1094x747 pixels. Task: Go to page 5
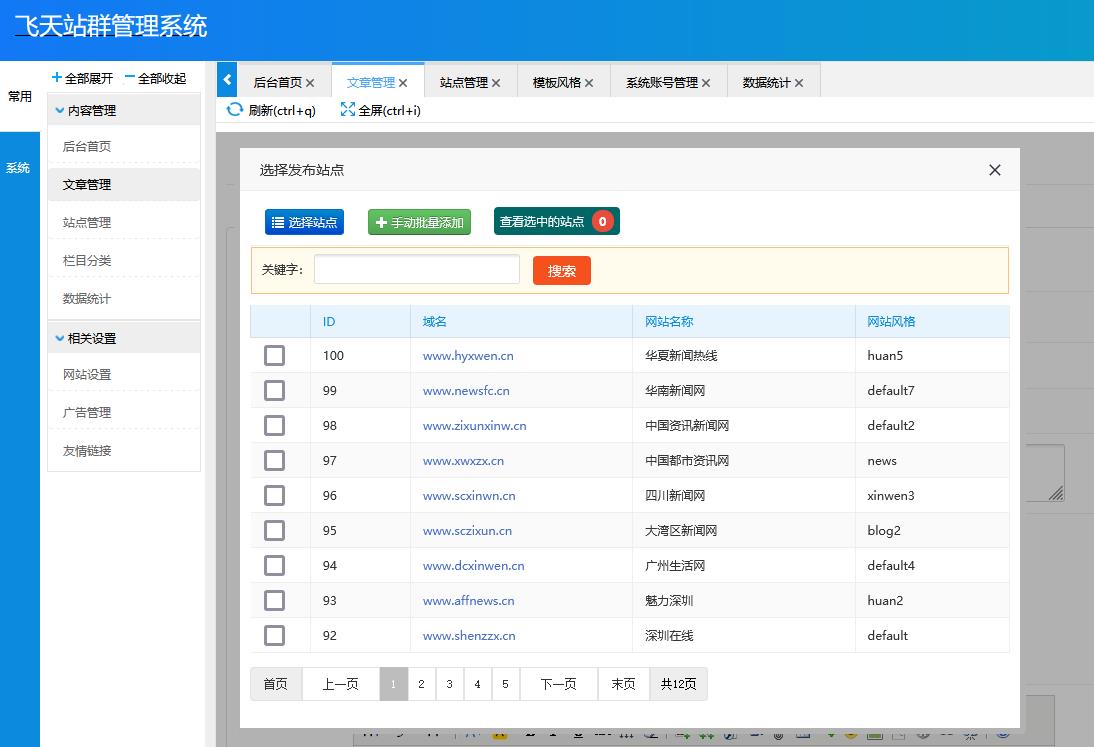pos(505,684)
